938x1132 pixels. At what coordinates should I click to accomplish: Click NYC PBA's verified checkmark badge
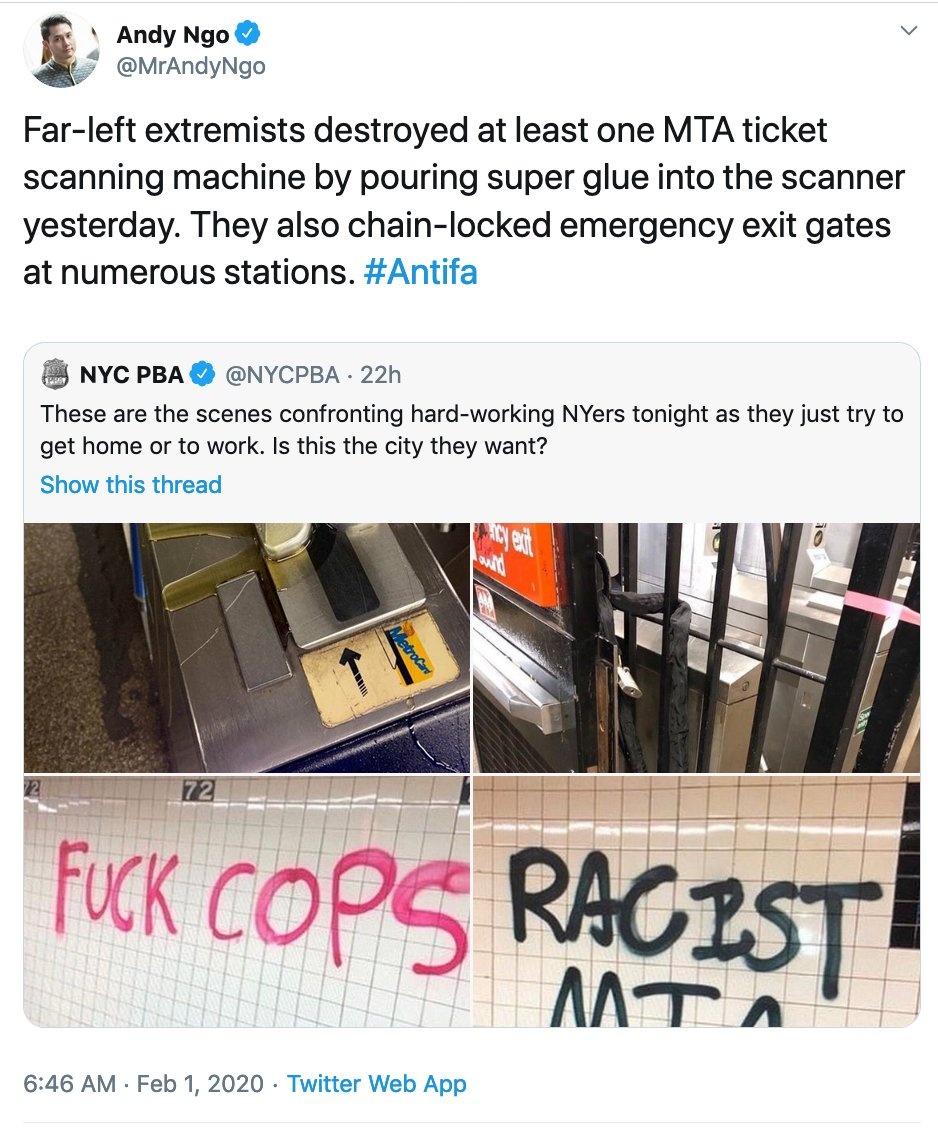(x=202, y=374)
